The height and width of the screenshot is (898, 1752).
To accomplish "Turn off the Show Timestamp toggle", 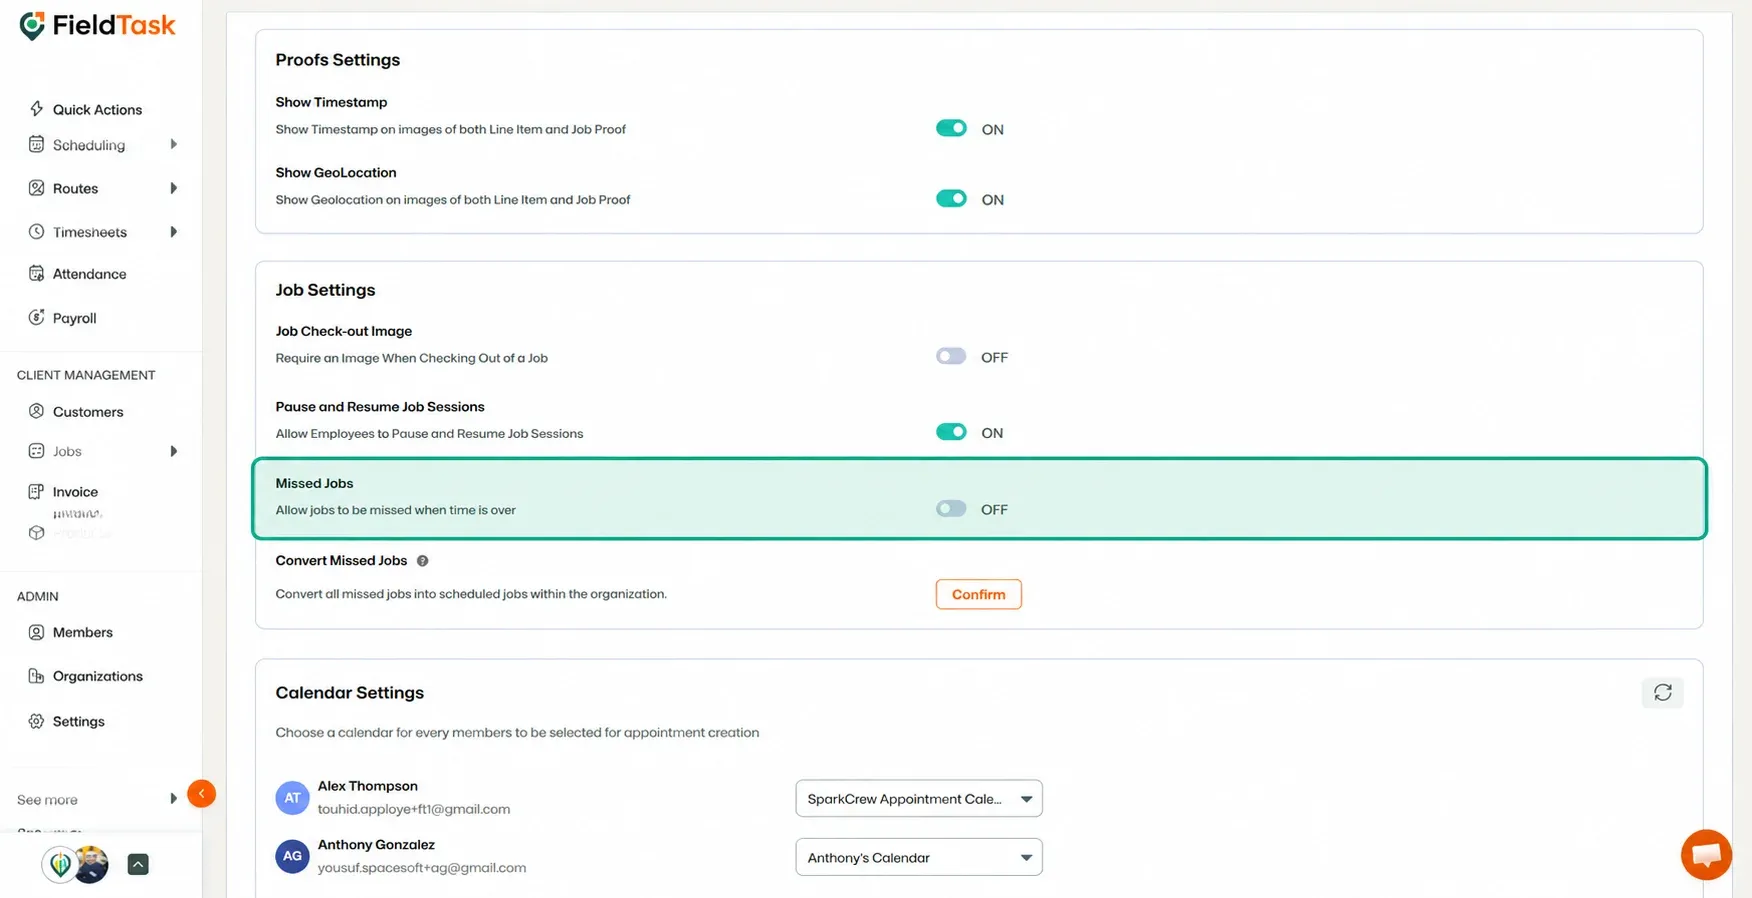I will coord(951,128).
